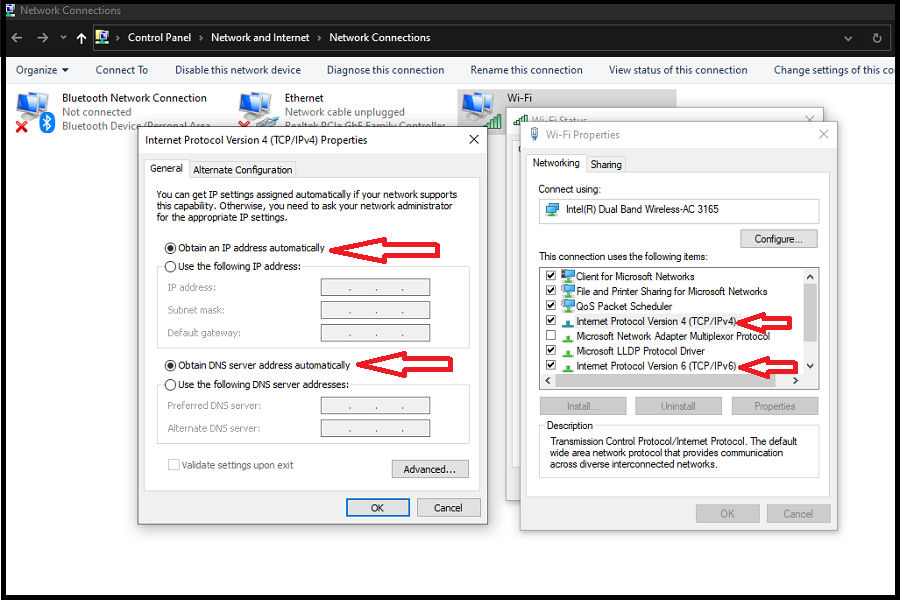Click the Back arrow in navigation bar
This screenshot has height=600, width=900.
click(17, 38)
